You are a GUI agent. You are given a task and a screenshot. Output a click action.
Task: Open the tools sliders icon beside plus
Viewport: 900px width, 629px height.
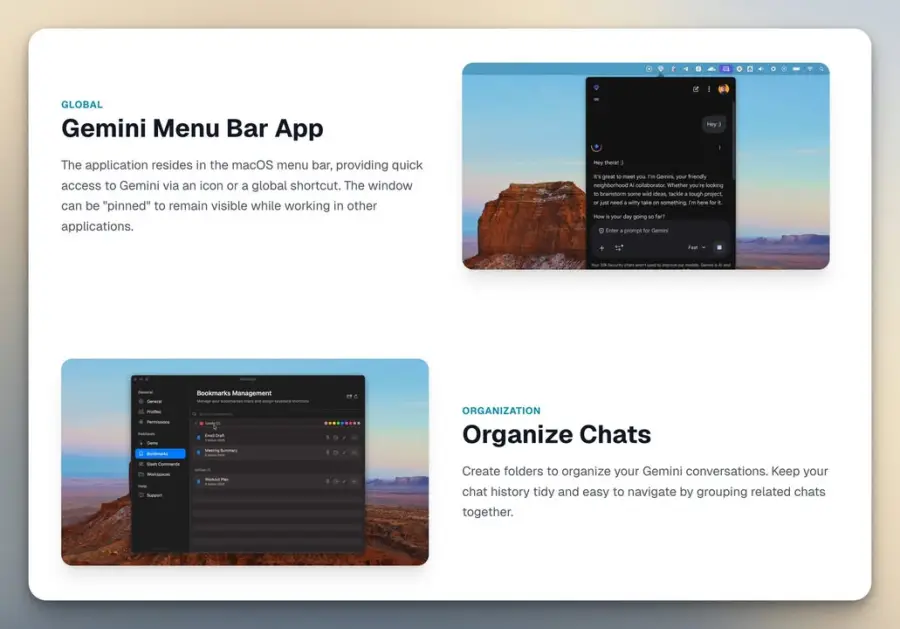tap(619, 248)
